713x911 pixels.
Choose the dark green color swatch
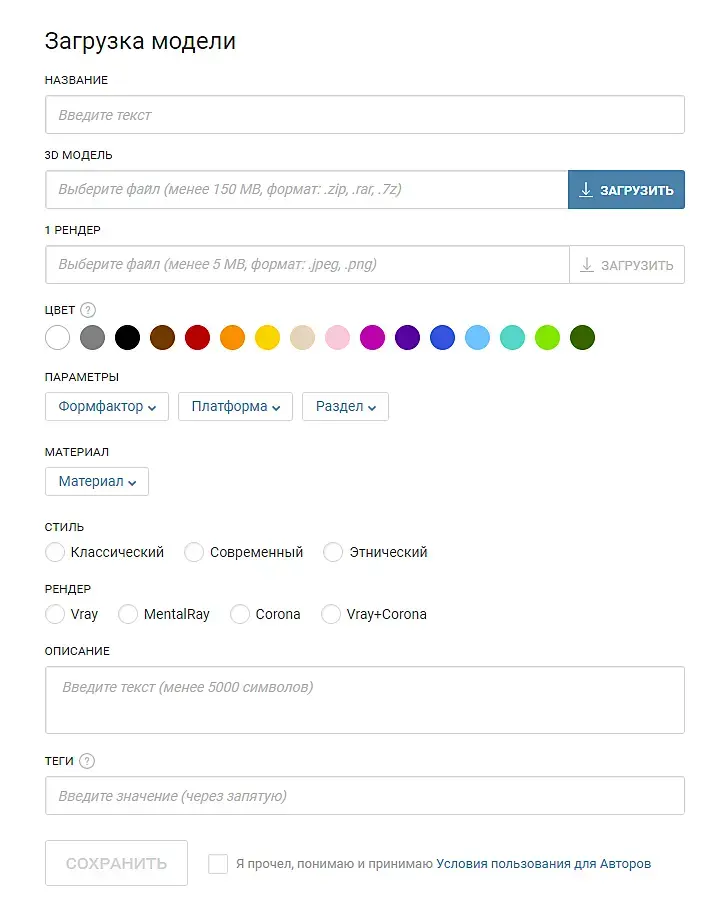tap(582, 338)
